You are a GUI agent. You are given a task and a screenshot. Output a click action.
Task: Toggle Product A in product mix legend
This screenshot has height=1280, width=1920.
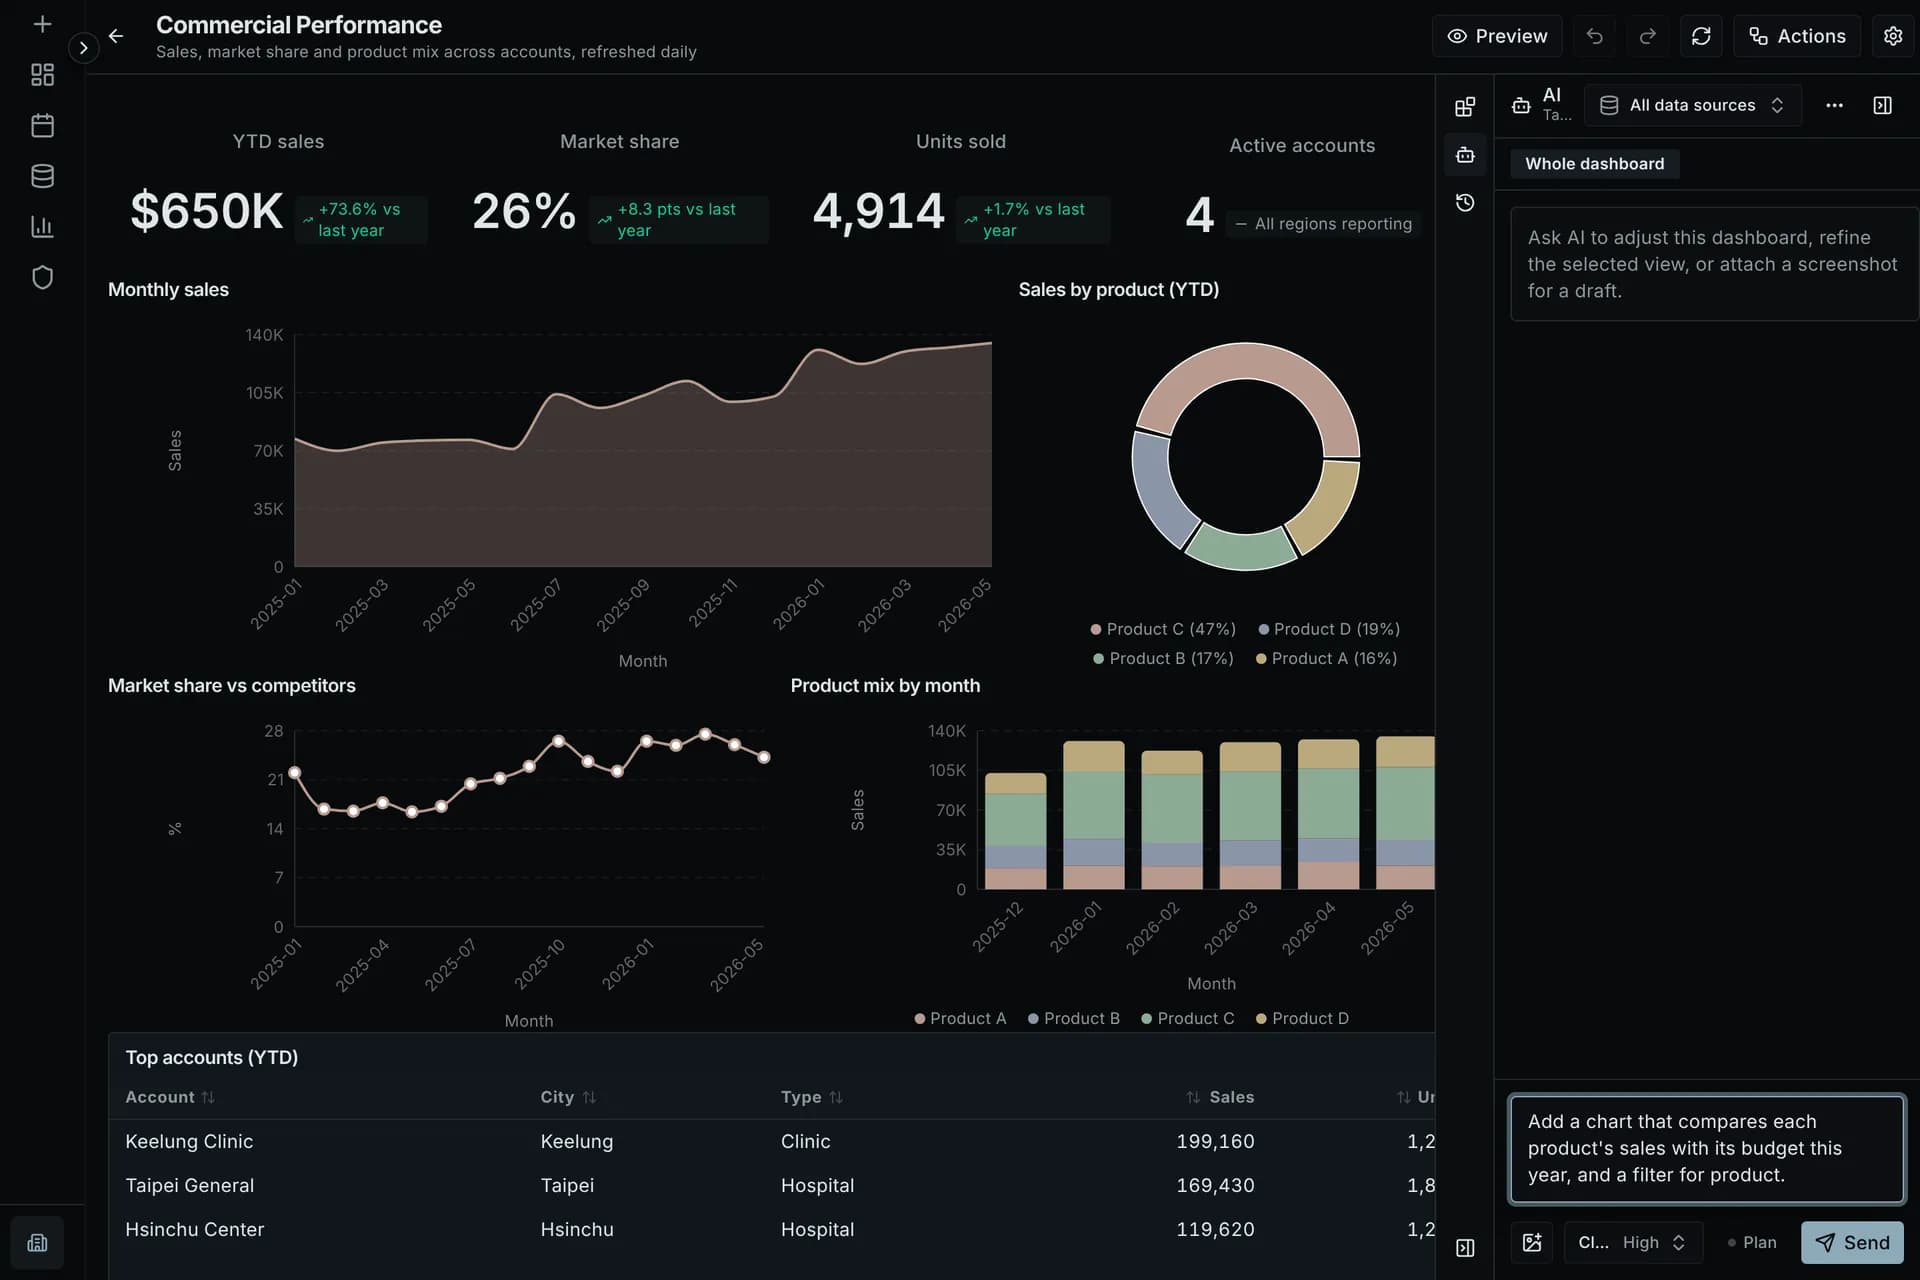tap(960, 1018)
